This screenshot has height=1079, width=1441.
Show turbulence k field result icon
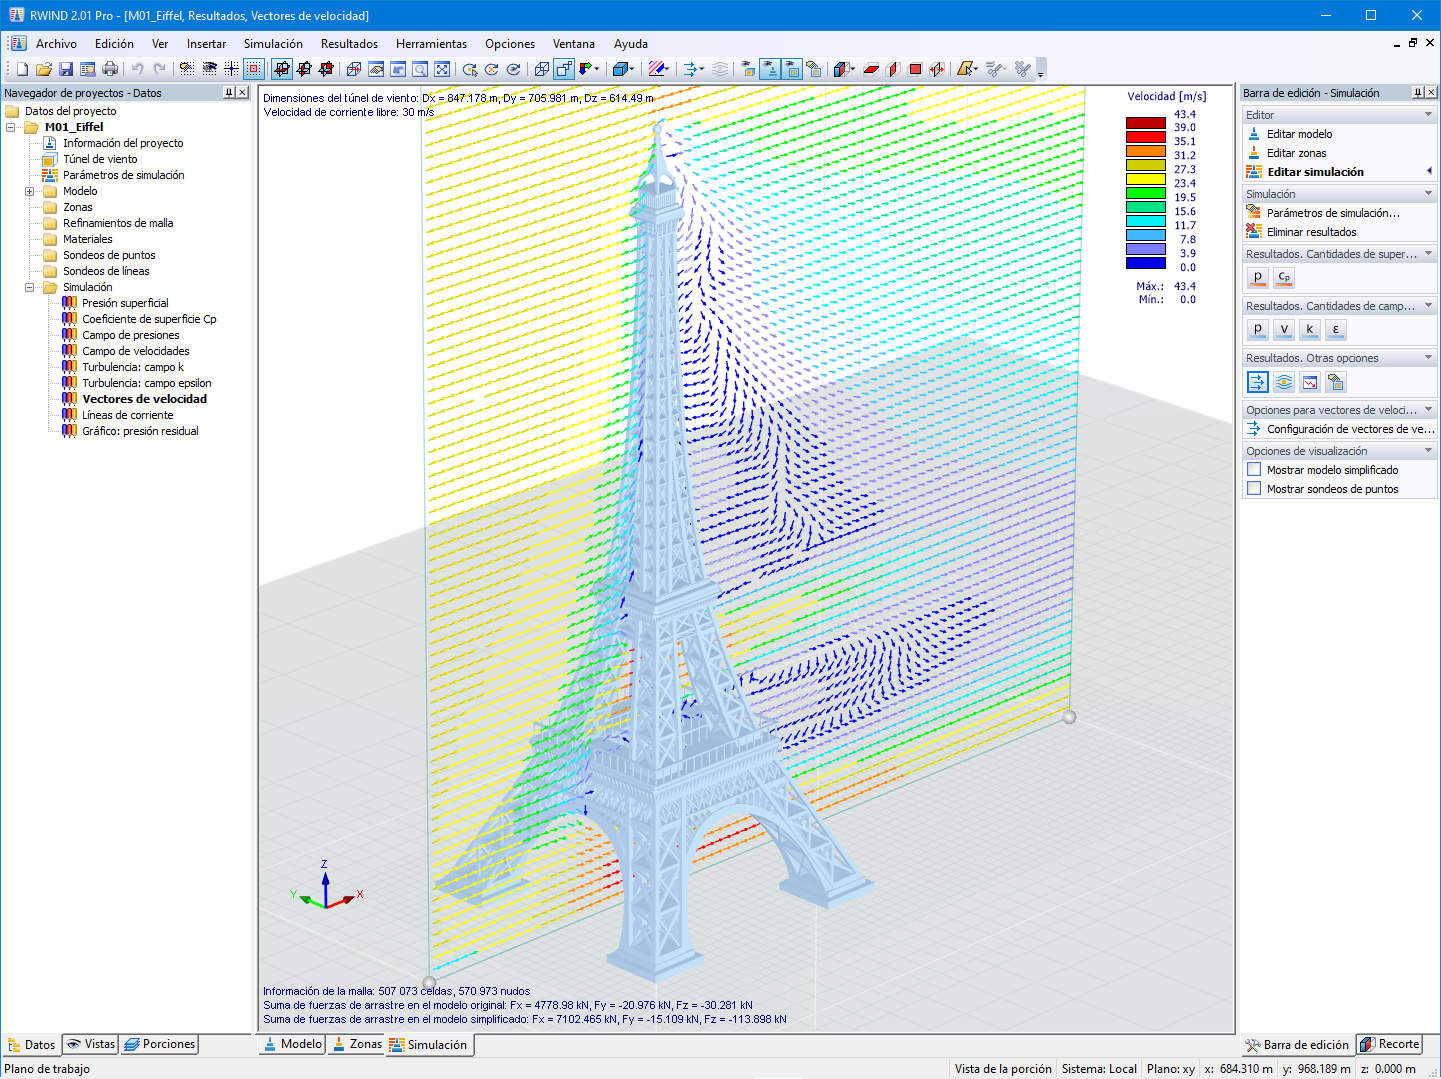[1310, 329]
